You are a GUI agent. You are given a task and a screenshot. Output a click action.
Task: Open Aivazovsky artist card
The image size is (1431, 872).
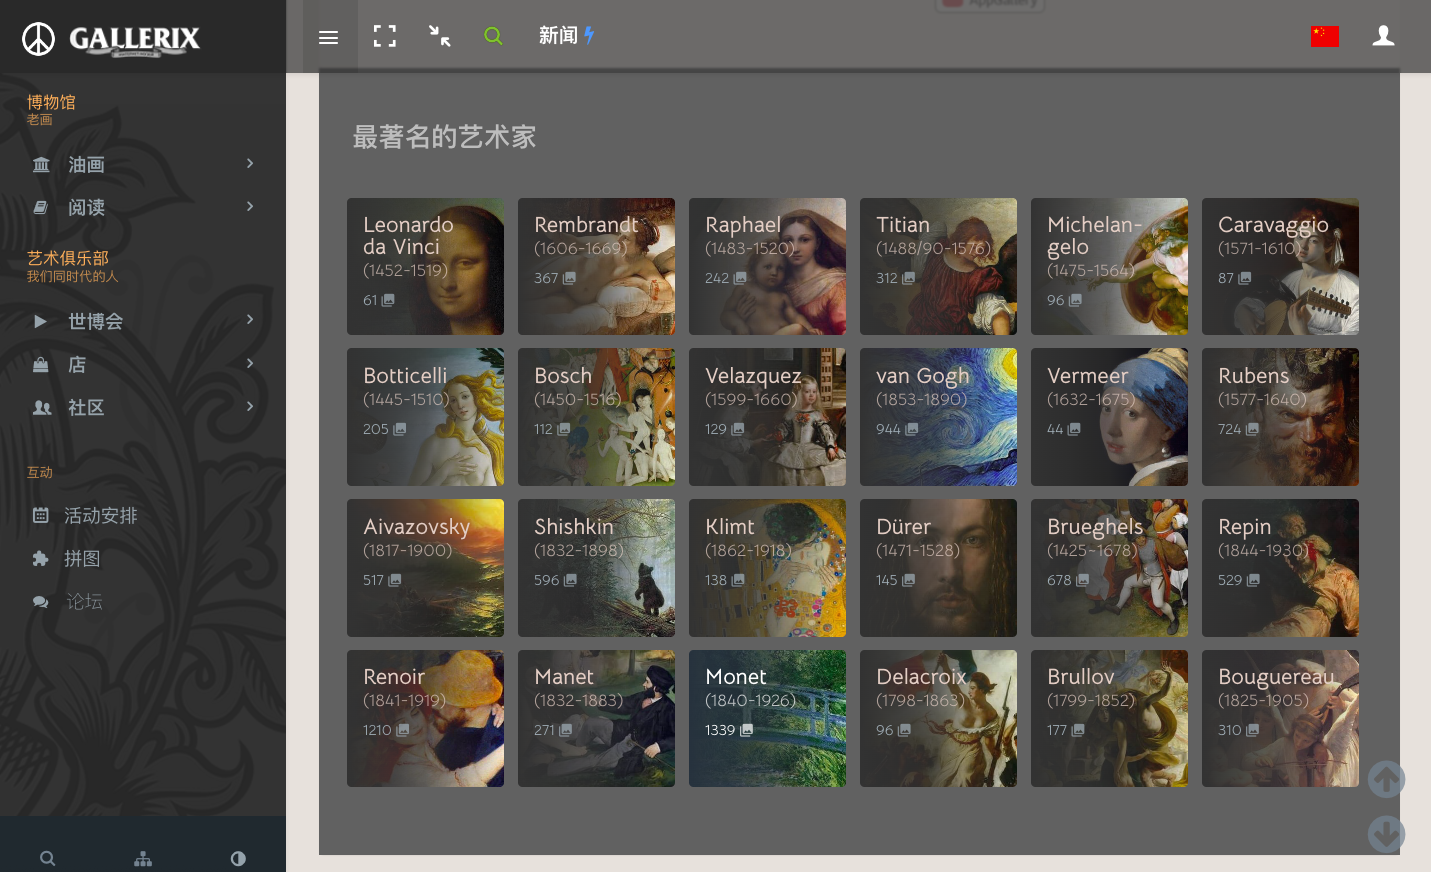click(425, 568)
